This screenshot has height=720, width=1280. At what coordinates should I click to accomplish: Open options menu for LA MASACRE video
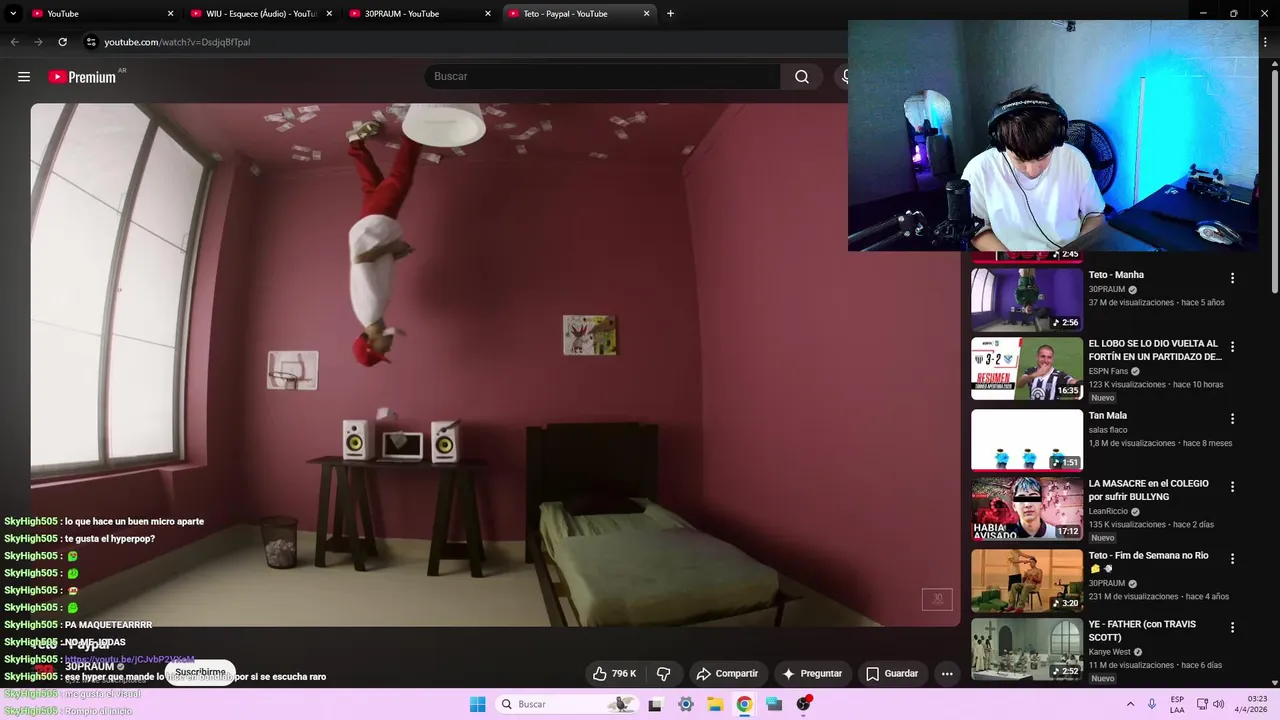[1232, 487]
